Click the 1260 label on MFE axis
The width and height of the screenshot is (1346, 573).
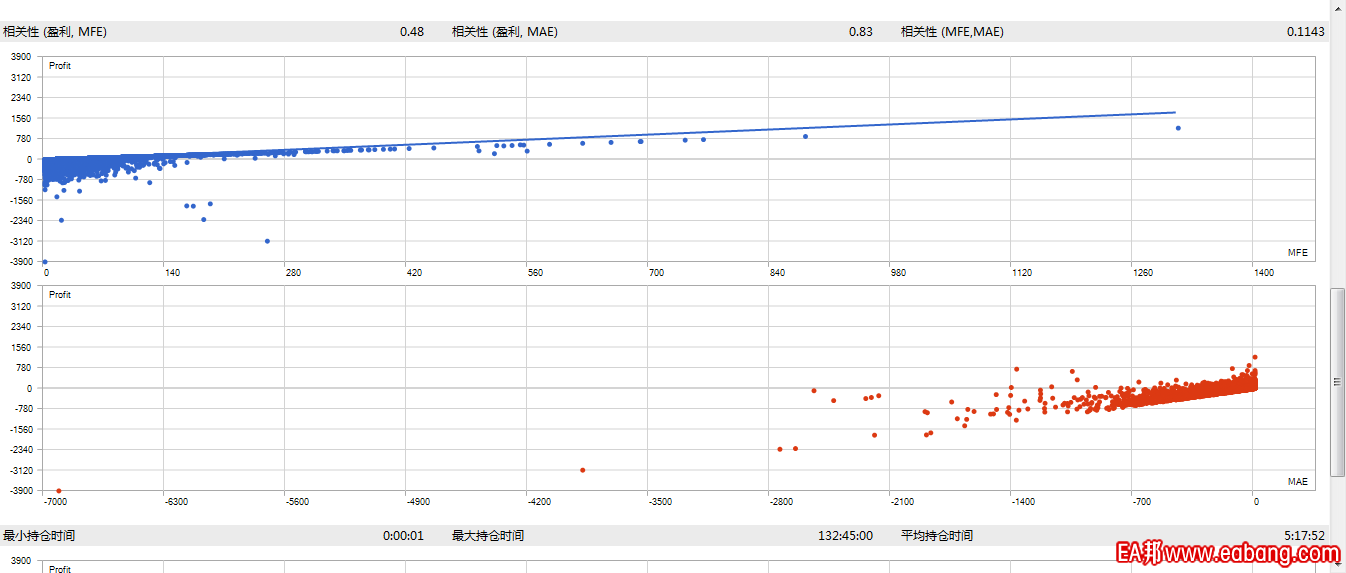[1143, 273]
